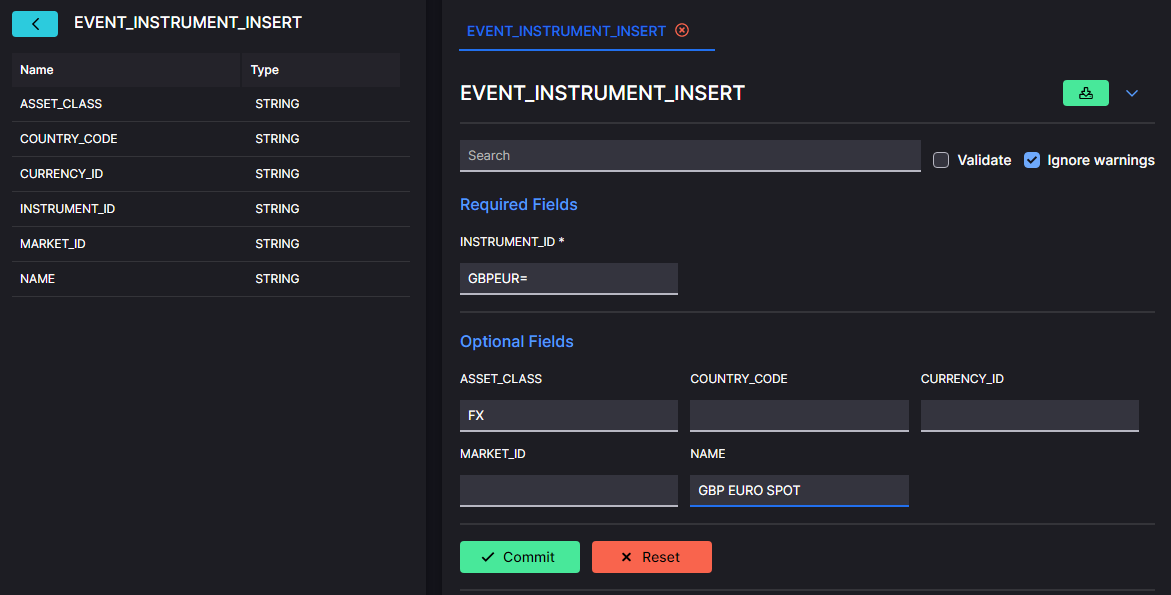Uncheck the Ignore warnings checkbox
The image size is (1171, 595).
click(1032, 160)
